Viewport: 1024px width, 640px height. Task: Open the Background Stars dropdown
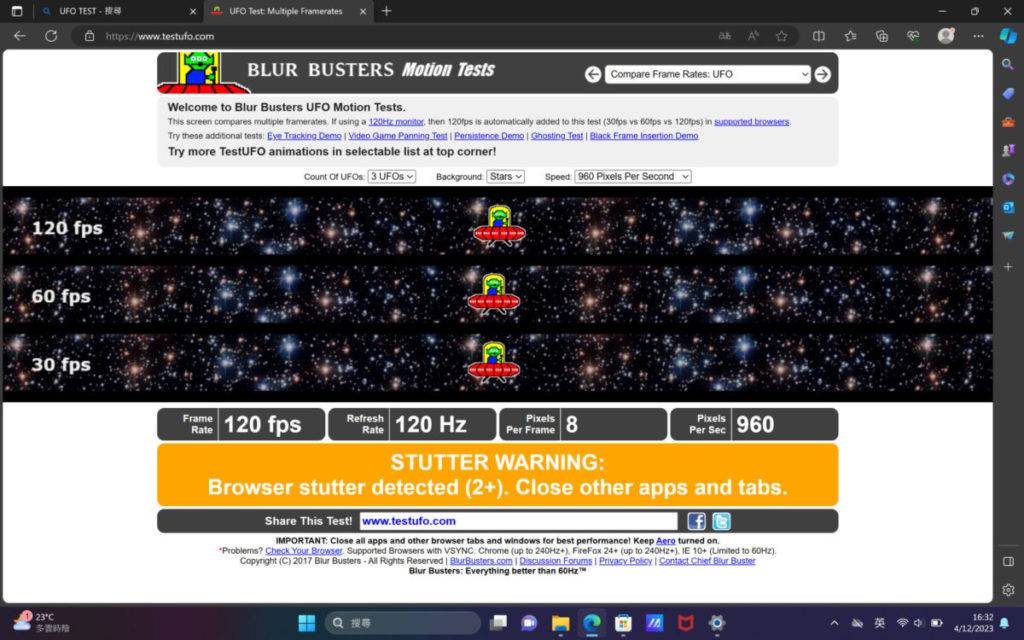coord(506,176)
